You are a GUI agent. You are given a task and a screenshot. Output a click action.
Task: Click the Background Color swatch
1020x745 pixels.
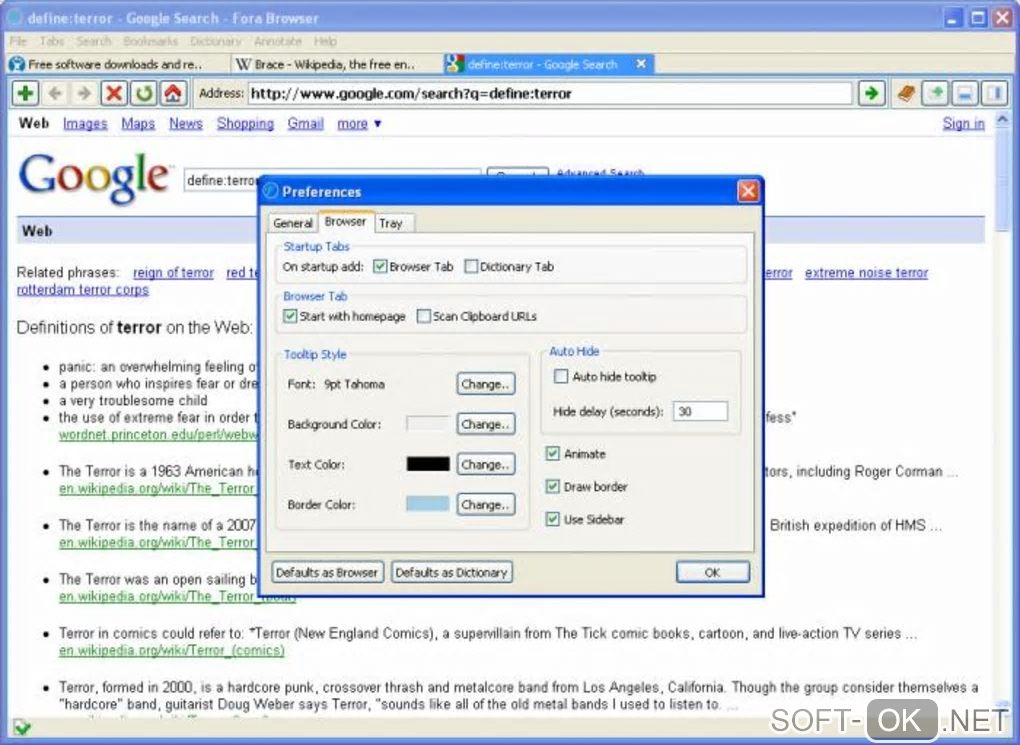pyautogui.click(x=427, y=424)
